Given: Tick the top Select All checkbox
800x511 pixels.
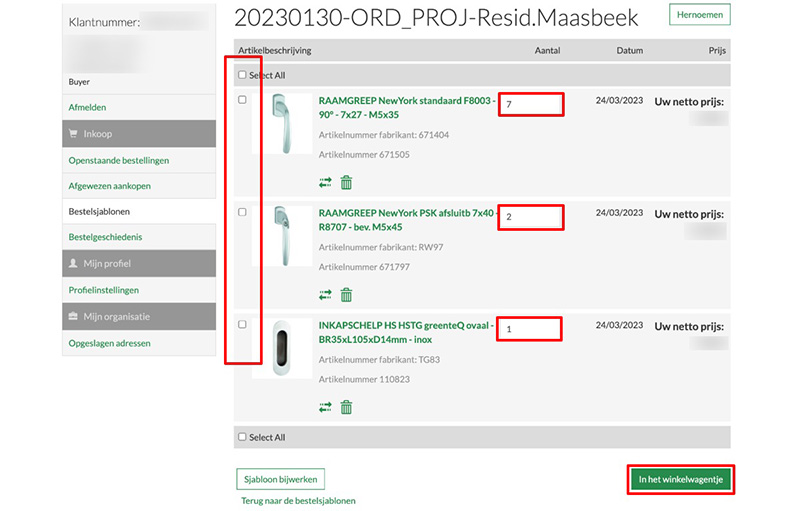Looking at the screenshot, I should (x=242, y=75).
